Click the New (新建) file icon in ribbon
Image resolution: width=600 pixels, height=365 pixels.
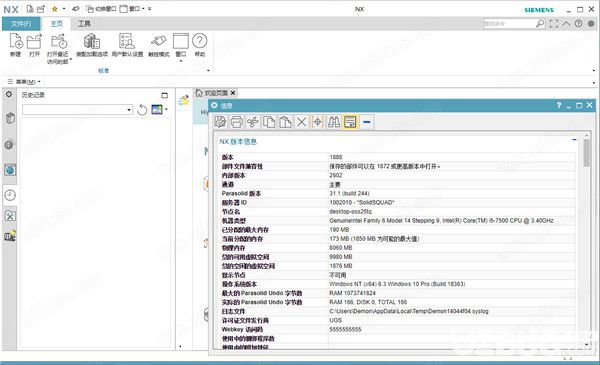click(x=16, y=41)
